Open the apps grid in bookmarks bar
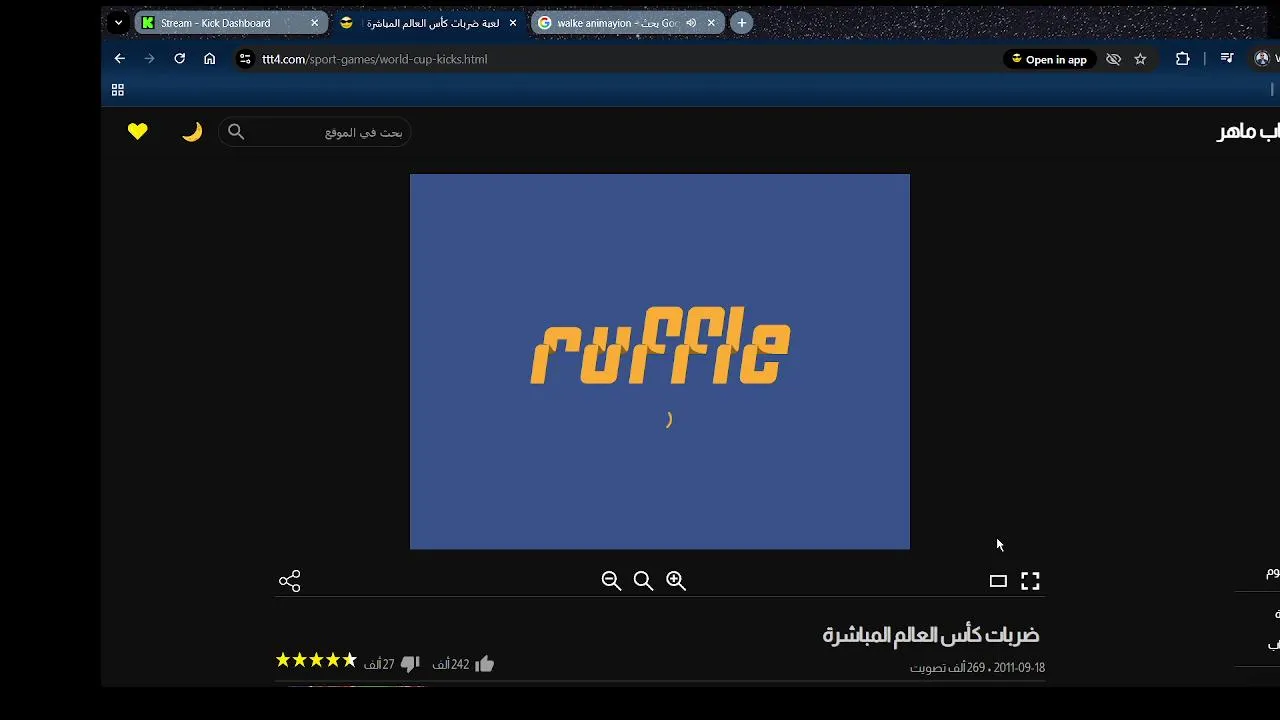Viewport: 1280px width, 720px height. pos(118,90)
